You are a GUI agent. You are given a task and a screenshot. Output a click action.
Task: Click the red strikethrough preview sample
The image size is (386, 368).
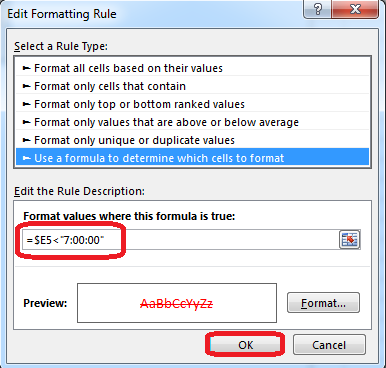click(176, 303)
